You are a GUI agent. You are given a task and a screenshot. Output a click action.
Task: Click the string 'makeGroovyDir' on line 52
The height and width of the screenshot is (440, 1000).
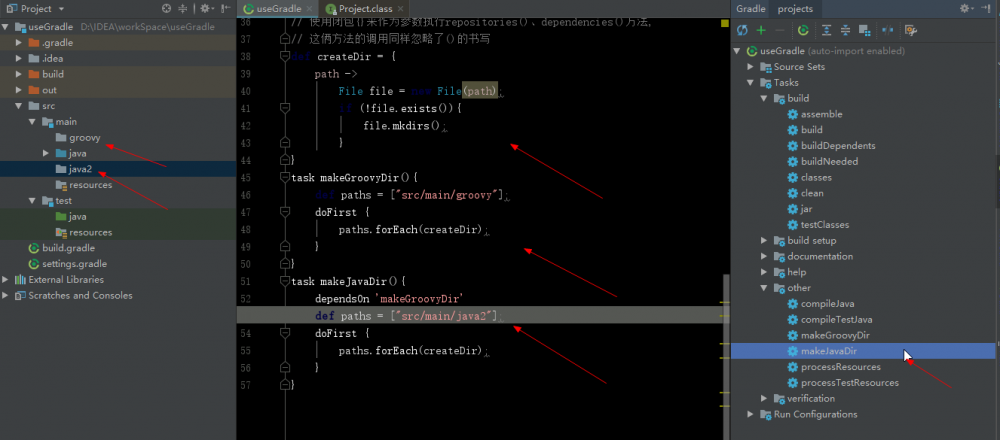420,298
